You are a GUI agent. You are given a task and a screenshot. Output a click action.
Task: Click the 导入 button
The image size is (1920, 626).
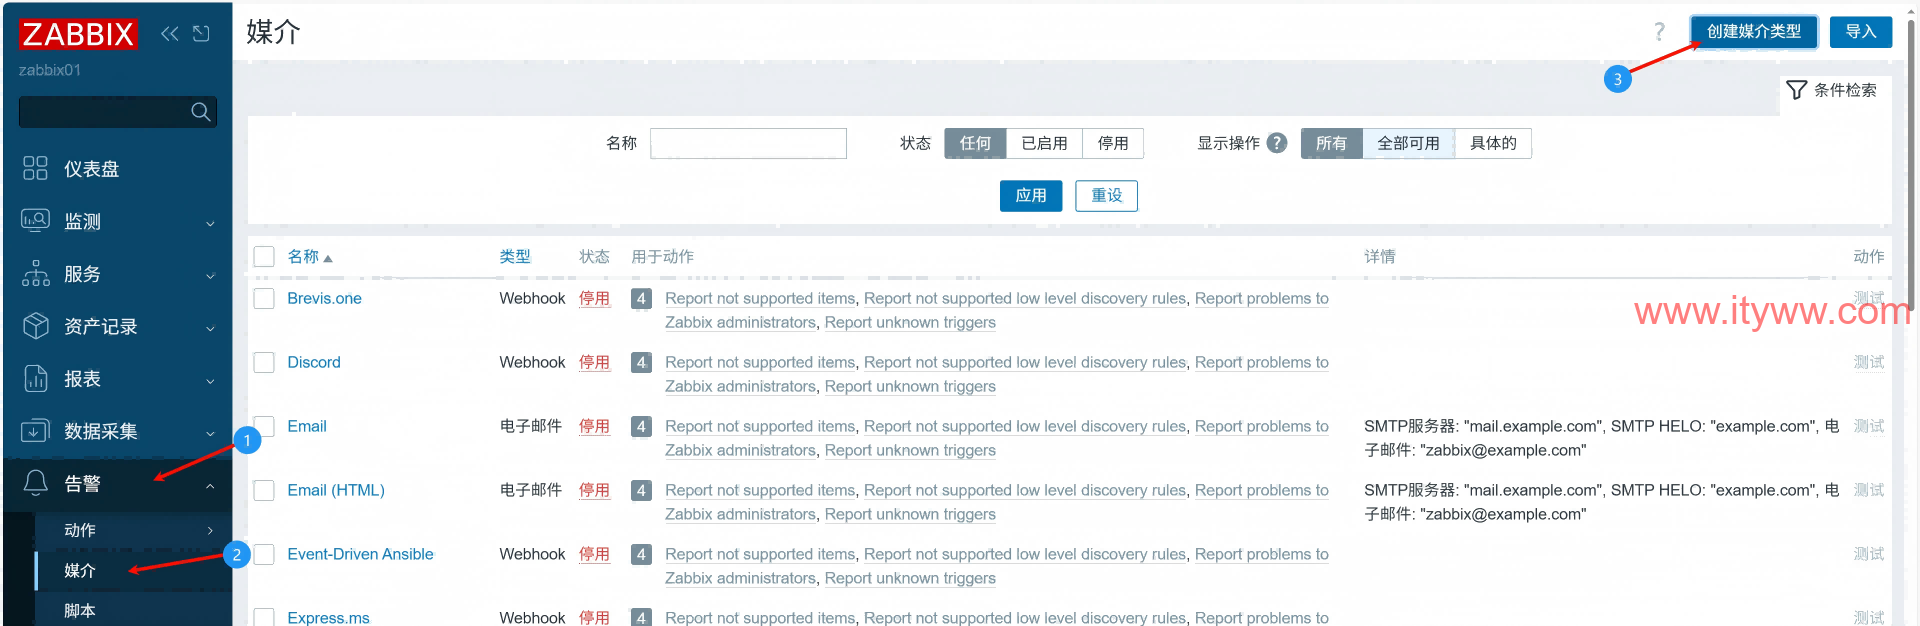point(1860,32)
